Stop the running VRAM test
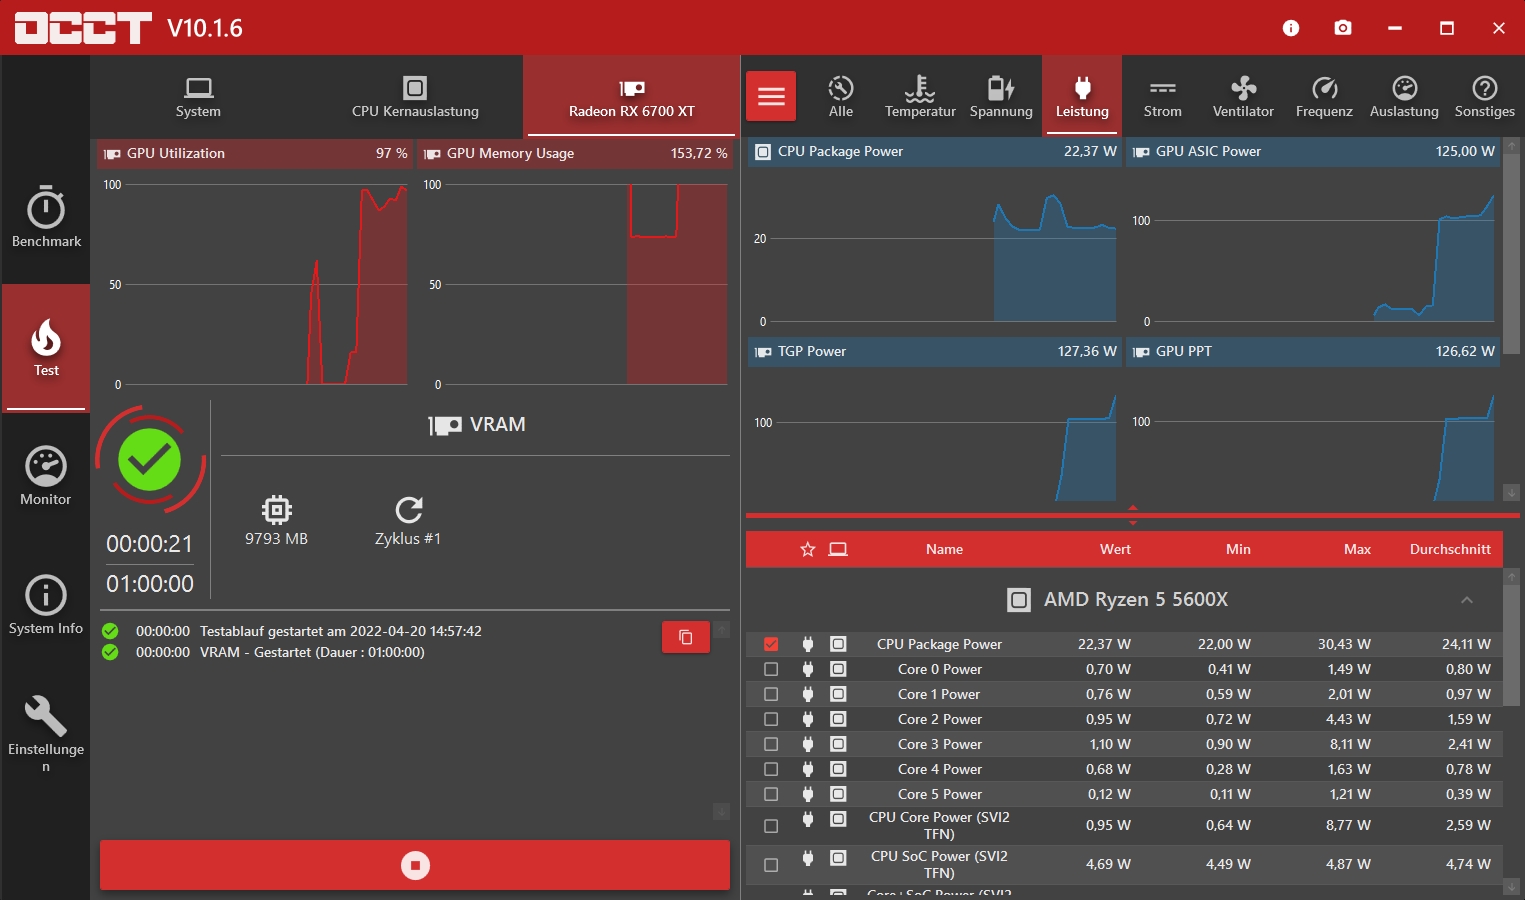The height and width of the screenshot is (900, 1525). click(x=415, y=865)
